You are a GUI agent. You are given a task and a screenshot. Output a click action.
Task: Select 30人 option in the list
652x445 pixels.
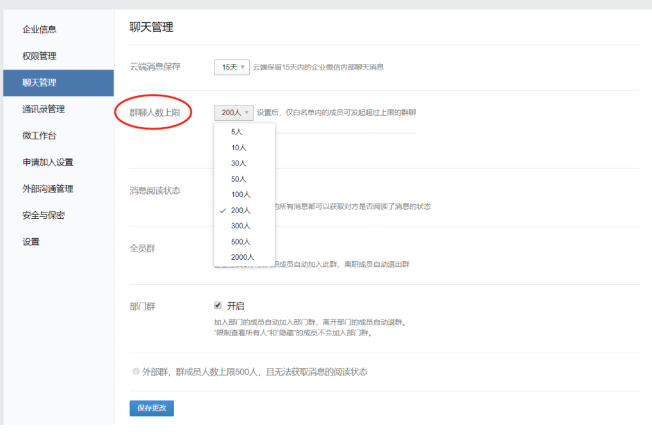[238, 163]
